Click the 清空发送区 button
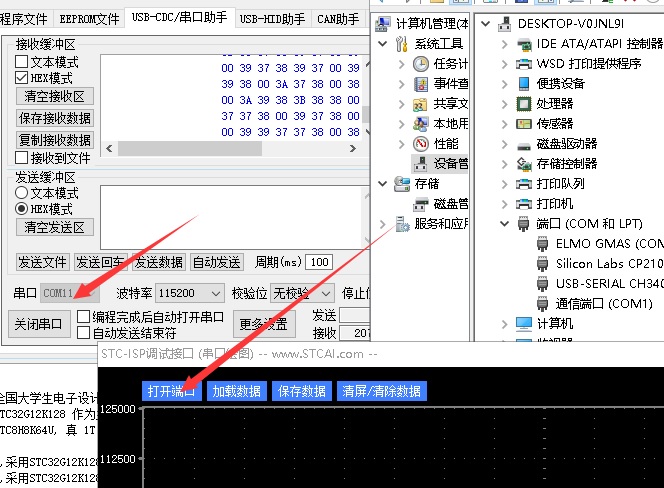 [x=55, y=227]
